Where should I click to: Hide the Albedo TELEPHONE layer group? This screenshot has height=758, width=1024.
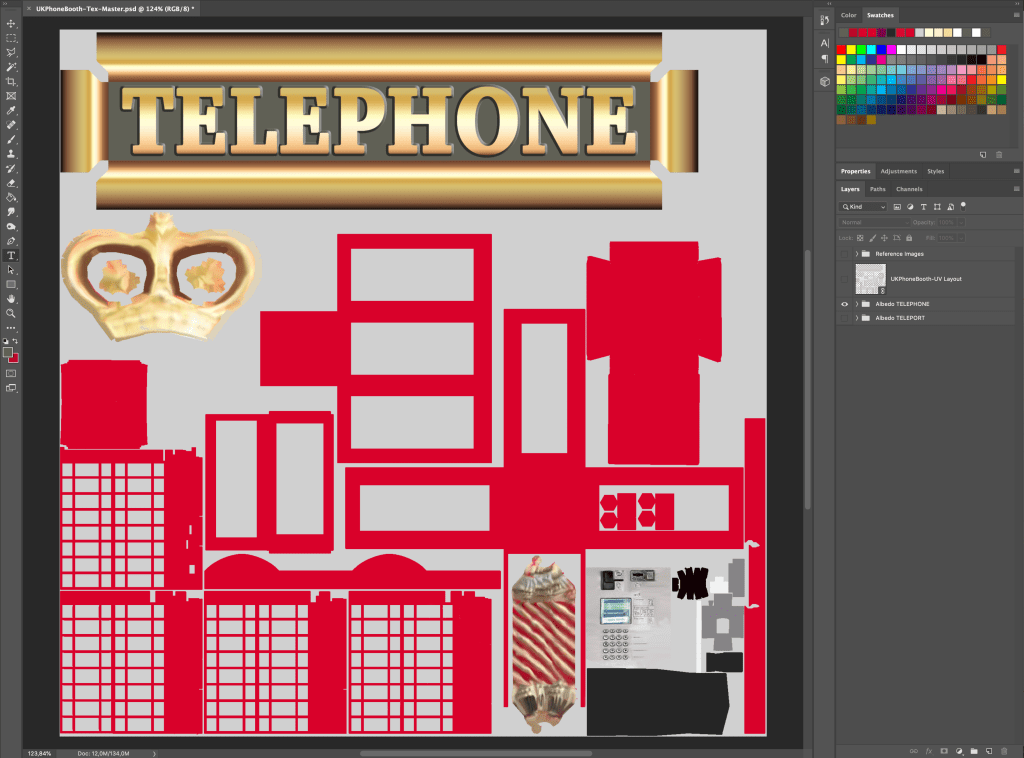(x=844, y=303)
